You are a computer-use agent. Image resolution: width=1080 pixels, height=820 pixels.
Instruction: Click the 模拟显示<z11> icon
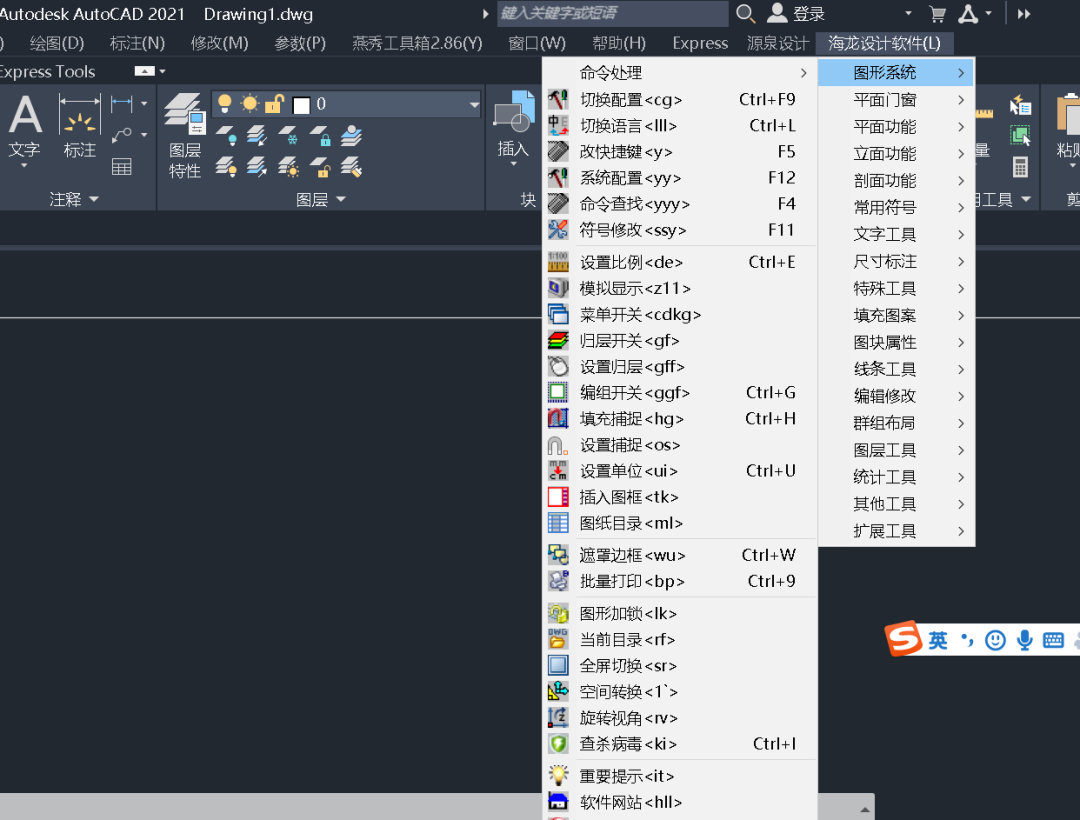(558, 288)
